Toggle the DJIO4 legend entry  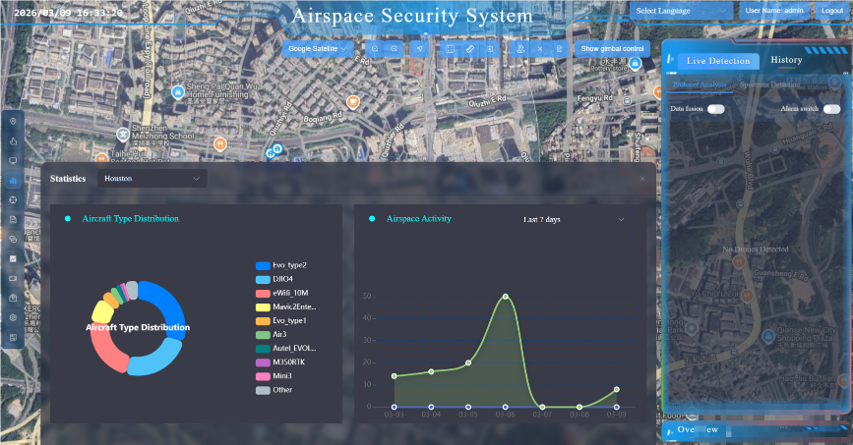[280, 279]
